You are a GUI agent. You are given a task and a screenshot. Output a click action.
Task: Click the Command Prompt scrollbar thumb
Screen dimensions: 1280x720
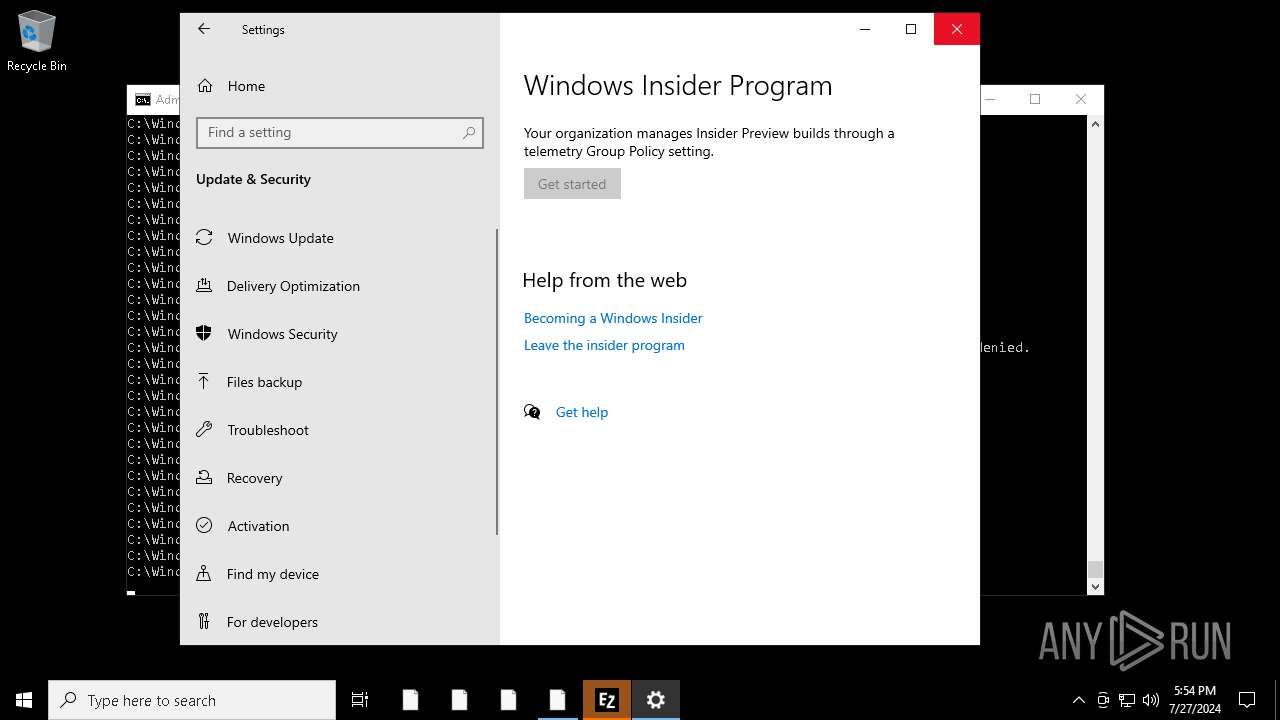pos(1095,569)
